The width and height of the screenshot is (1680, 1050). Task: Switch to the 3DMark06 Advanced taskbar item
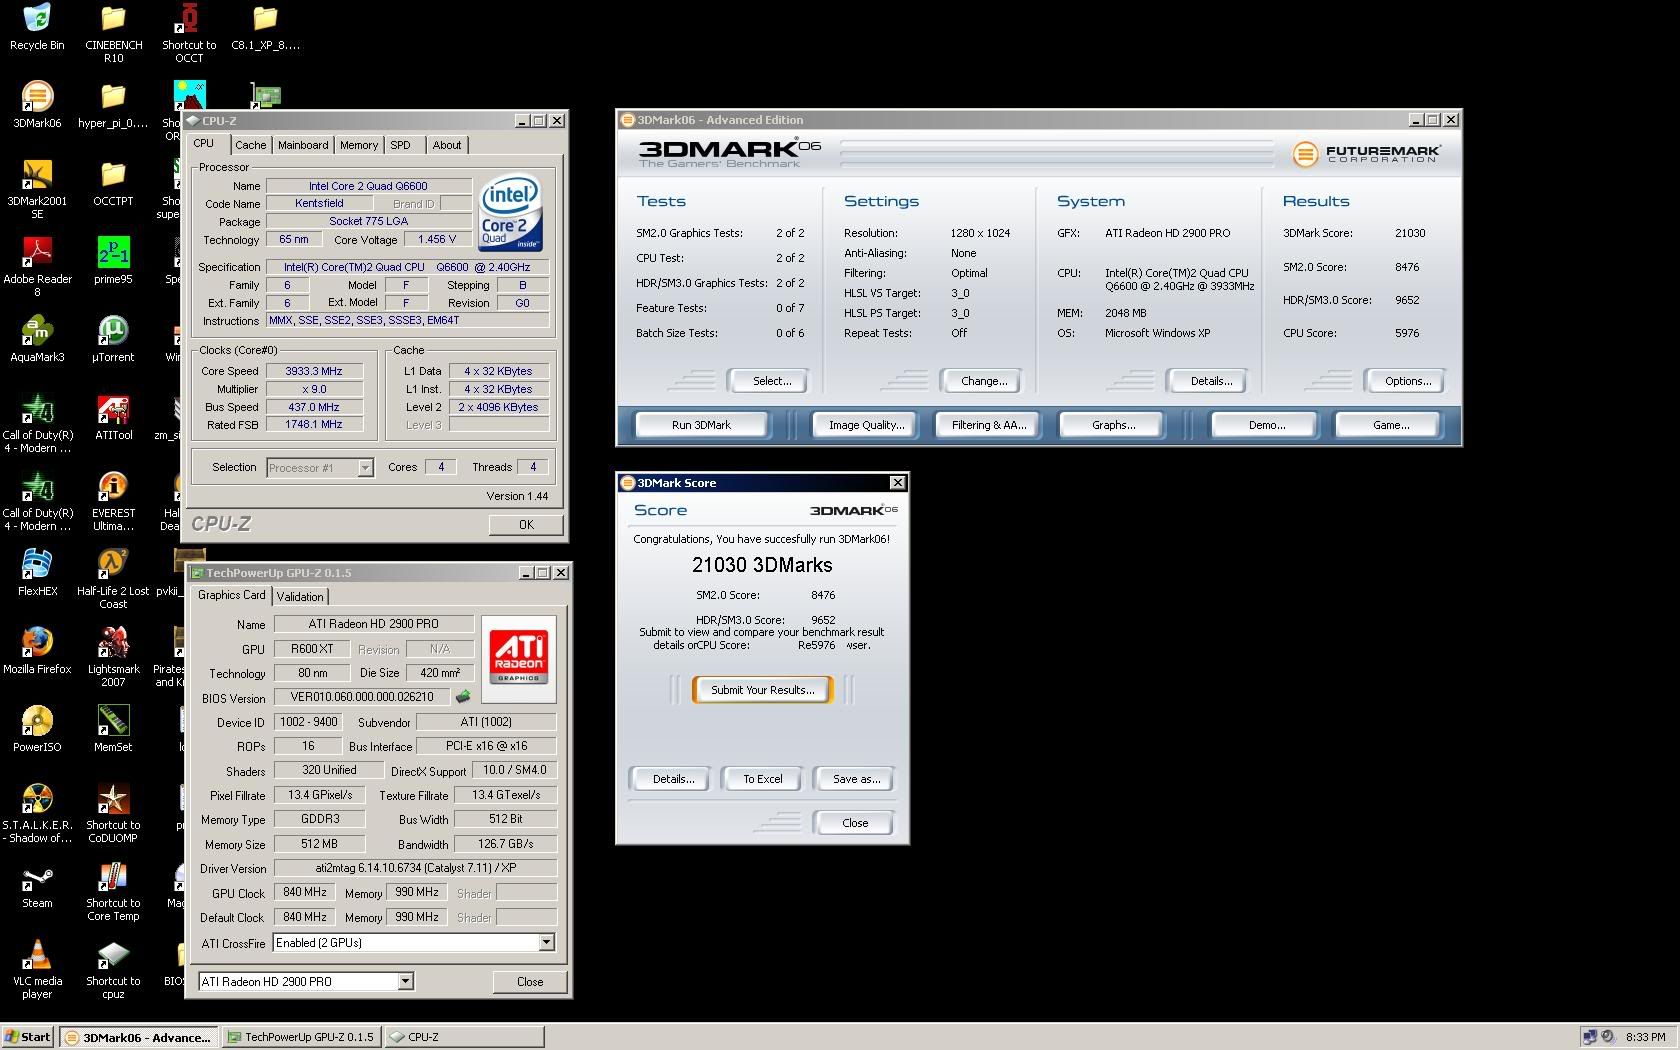138,1037
